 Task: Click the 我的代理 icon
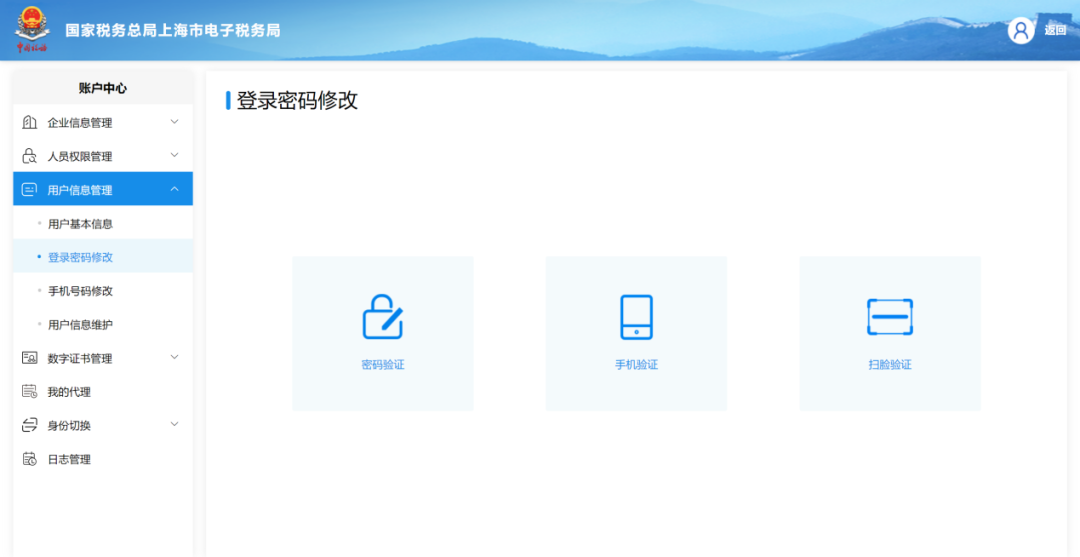[x=30, y=392]
